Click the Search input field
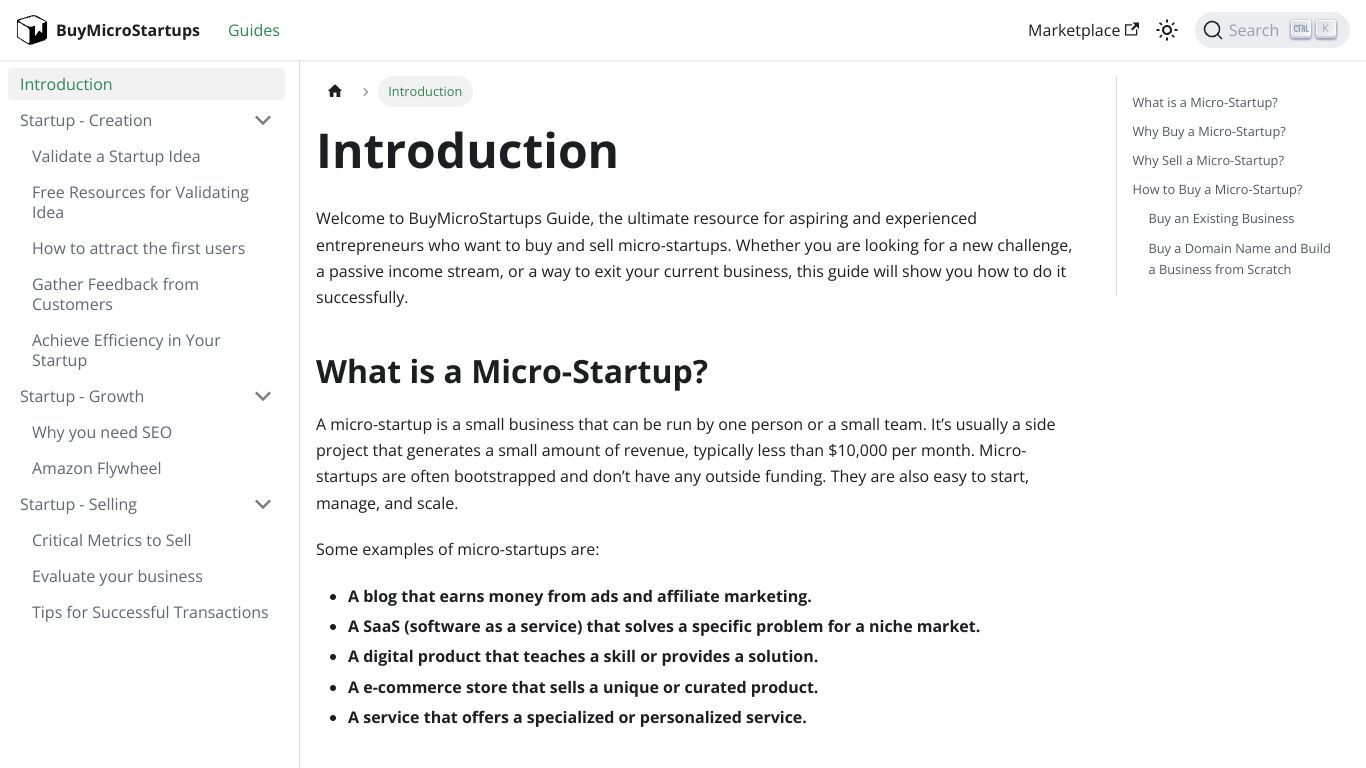The width and height of the screenshot is (1366, 768). tap(1272, 30)
